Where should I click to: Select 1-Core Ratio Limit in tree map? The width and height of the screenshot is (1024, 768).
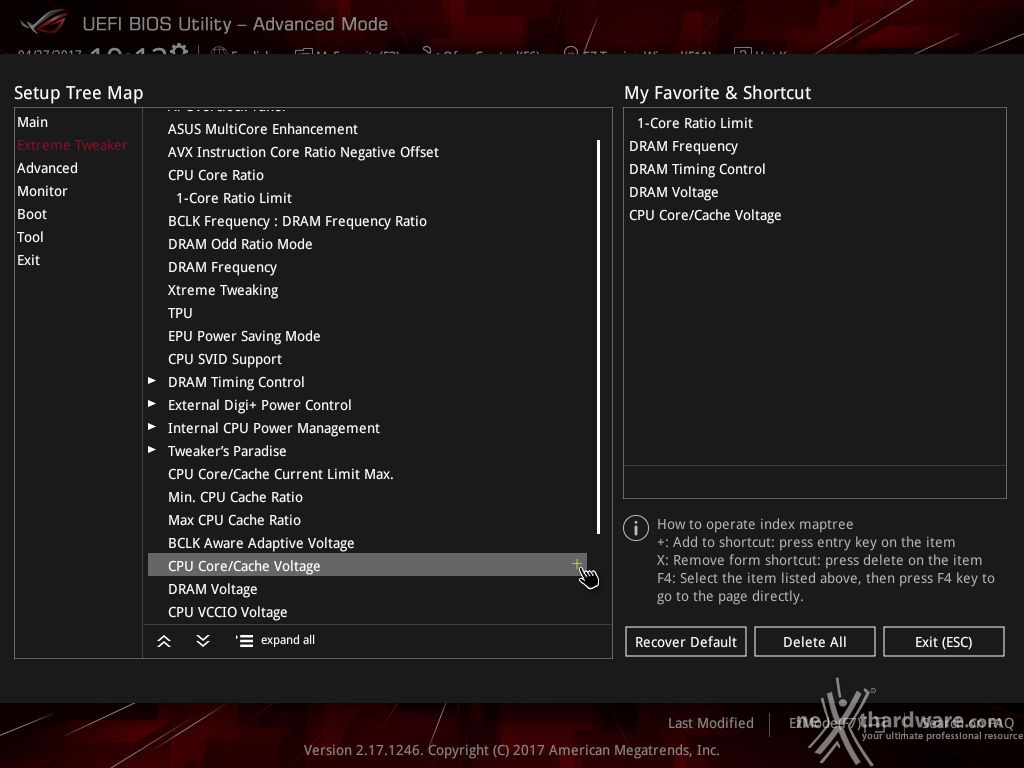pyautogui.click(x=234, y=198)
